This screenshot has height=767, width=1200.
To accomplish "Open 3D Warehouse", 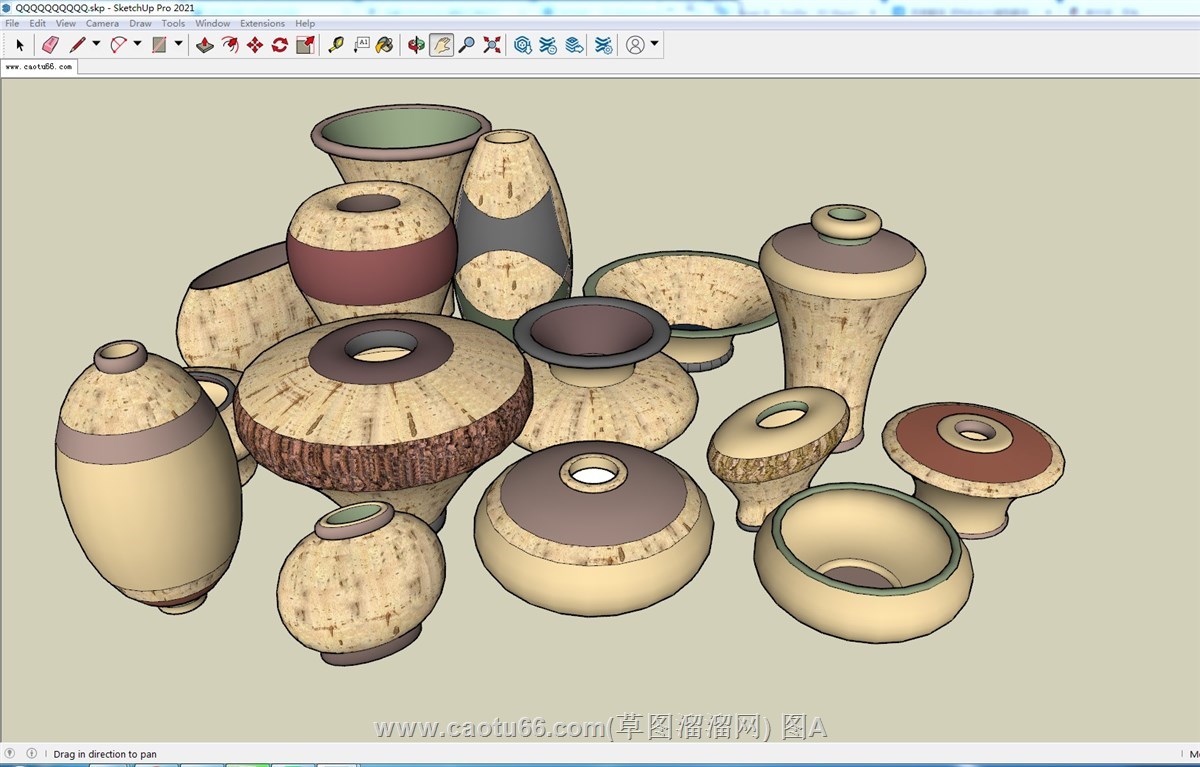I will pos(523,45).
